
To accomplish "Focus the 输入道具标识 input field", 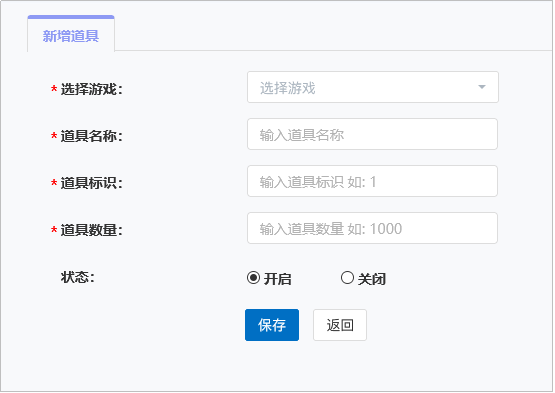I will (372, 181).
